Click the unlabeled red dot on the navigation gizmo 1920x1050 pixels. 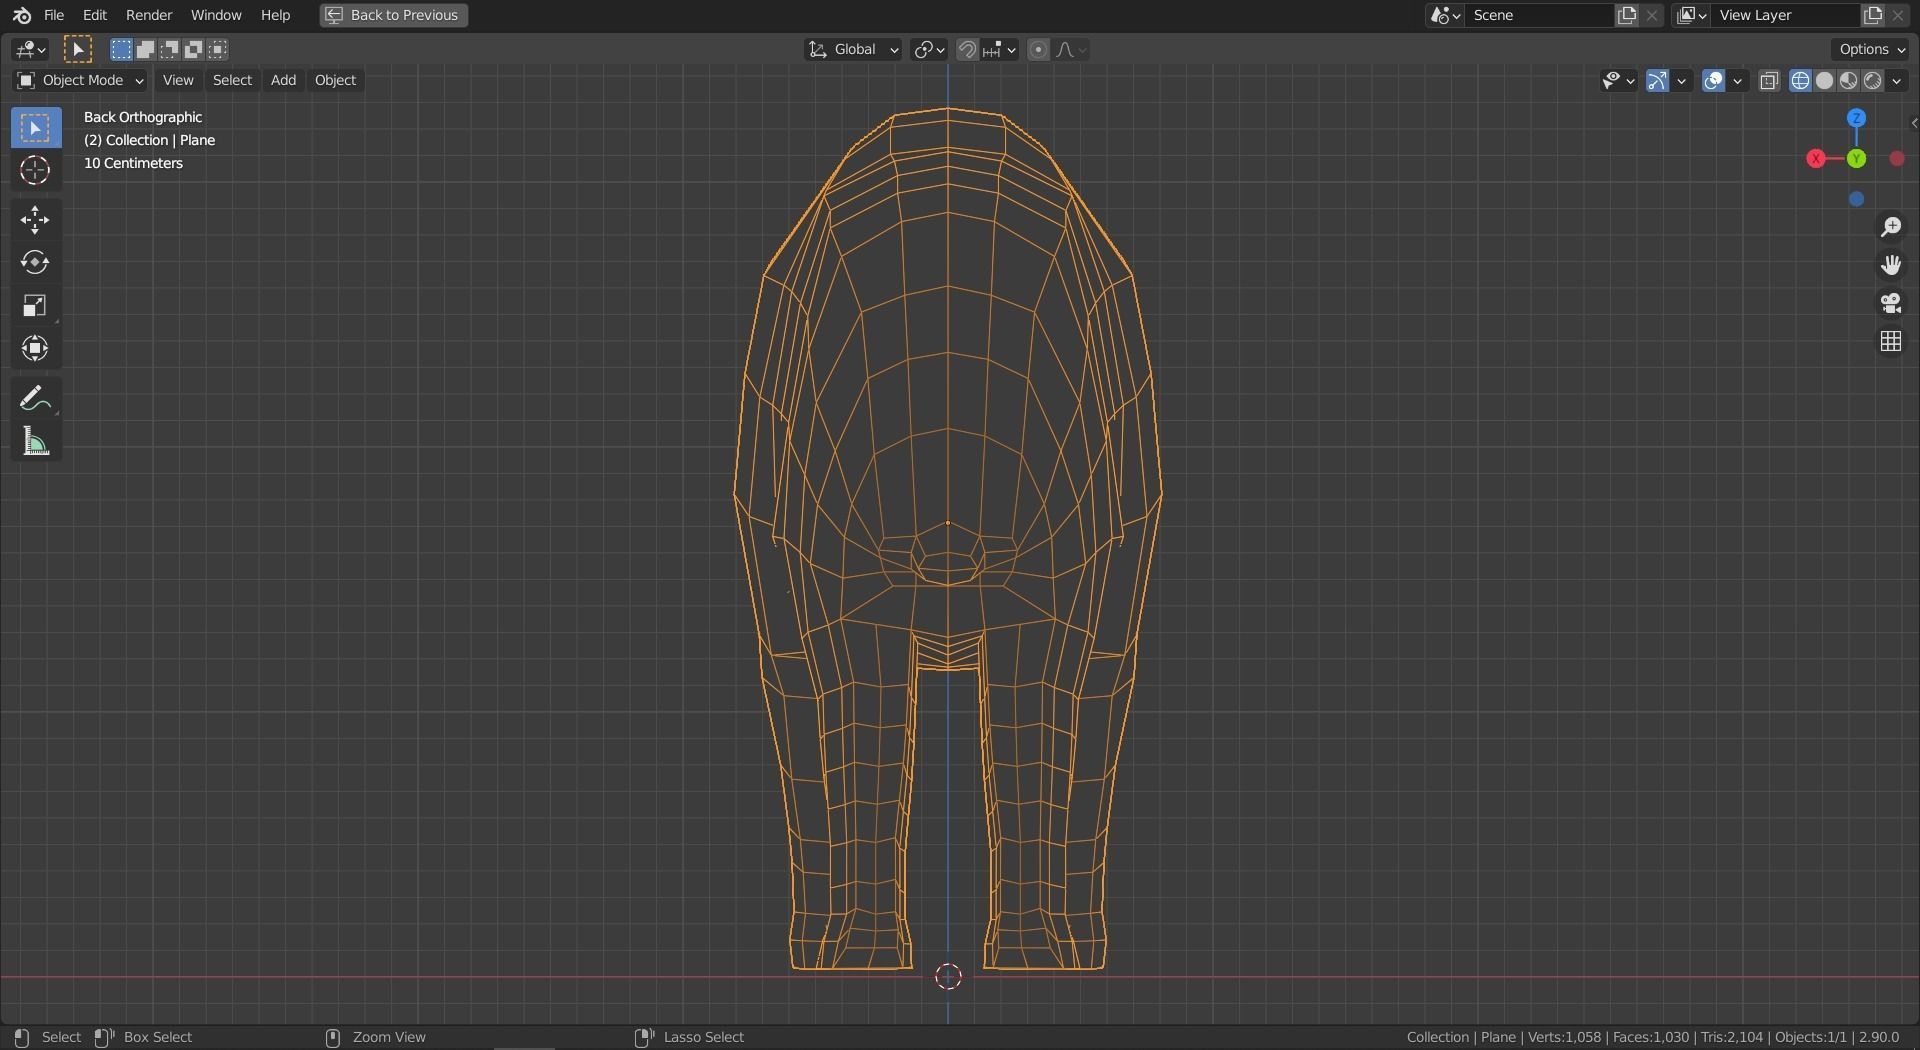coord(1897,159)
